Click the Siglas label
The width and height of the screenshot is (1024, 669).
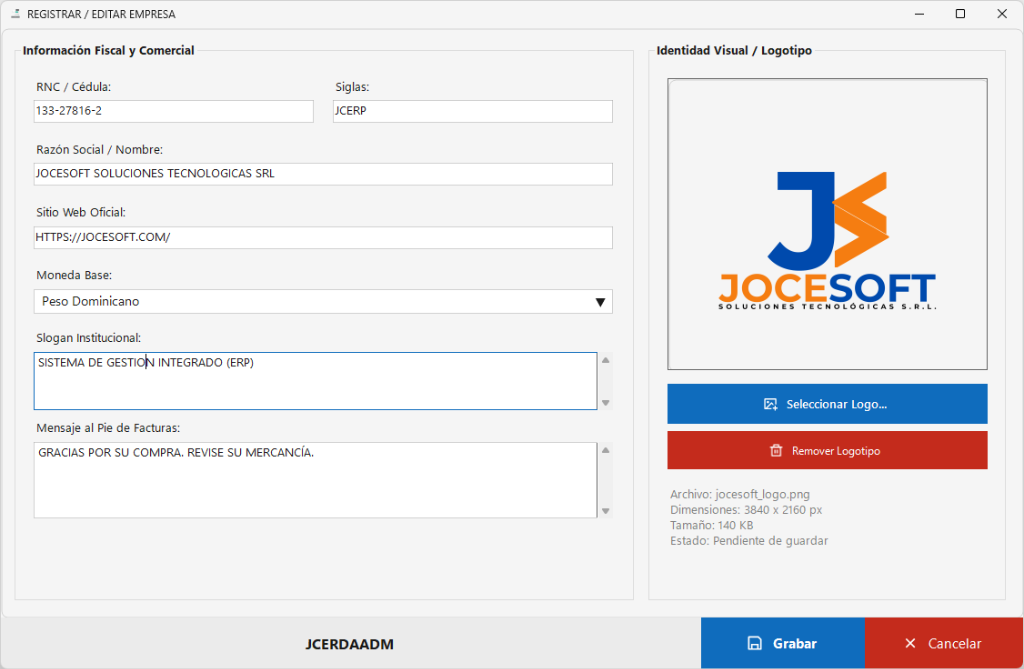click(x=352, y=87)
